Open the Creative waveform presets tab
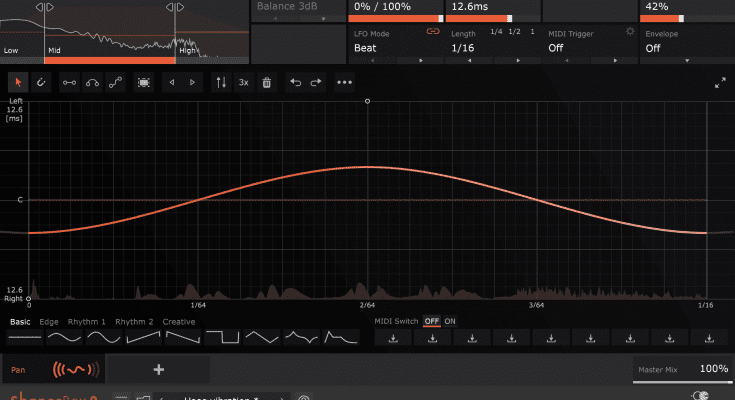The width and height of the screenshot is (735, 400). [179, 321]
